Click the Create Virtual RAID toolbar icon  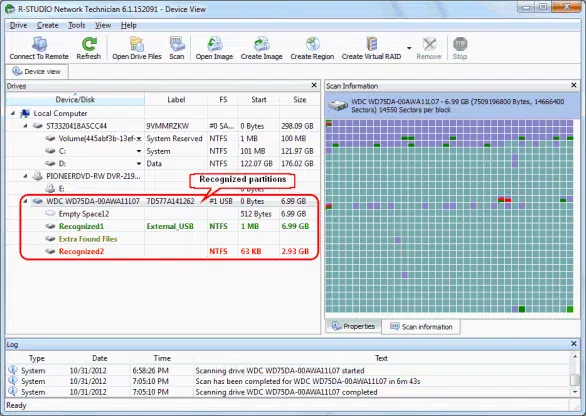[x=371, y=48]
